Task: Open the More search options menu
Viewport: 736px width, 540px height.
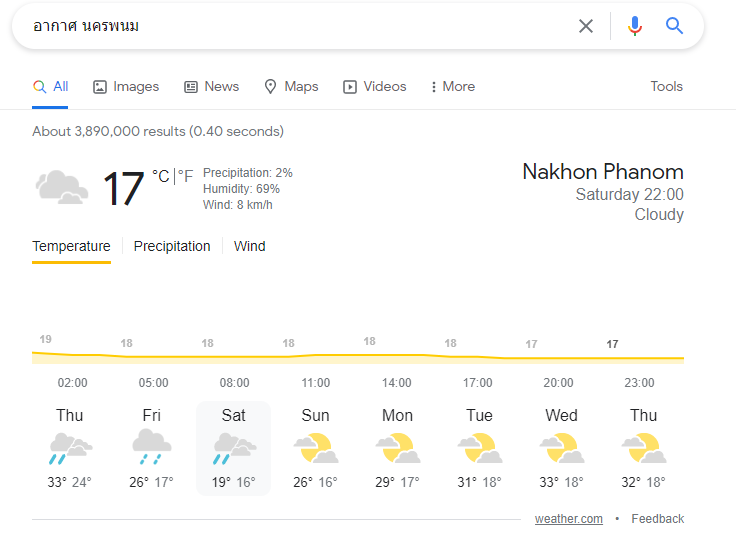Action: (452, 87)
